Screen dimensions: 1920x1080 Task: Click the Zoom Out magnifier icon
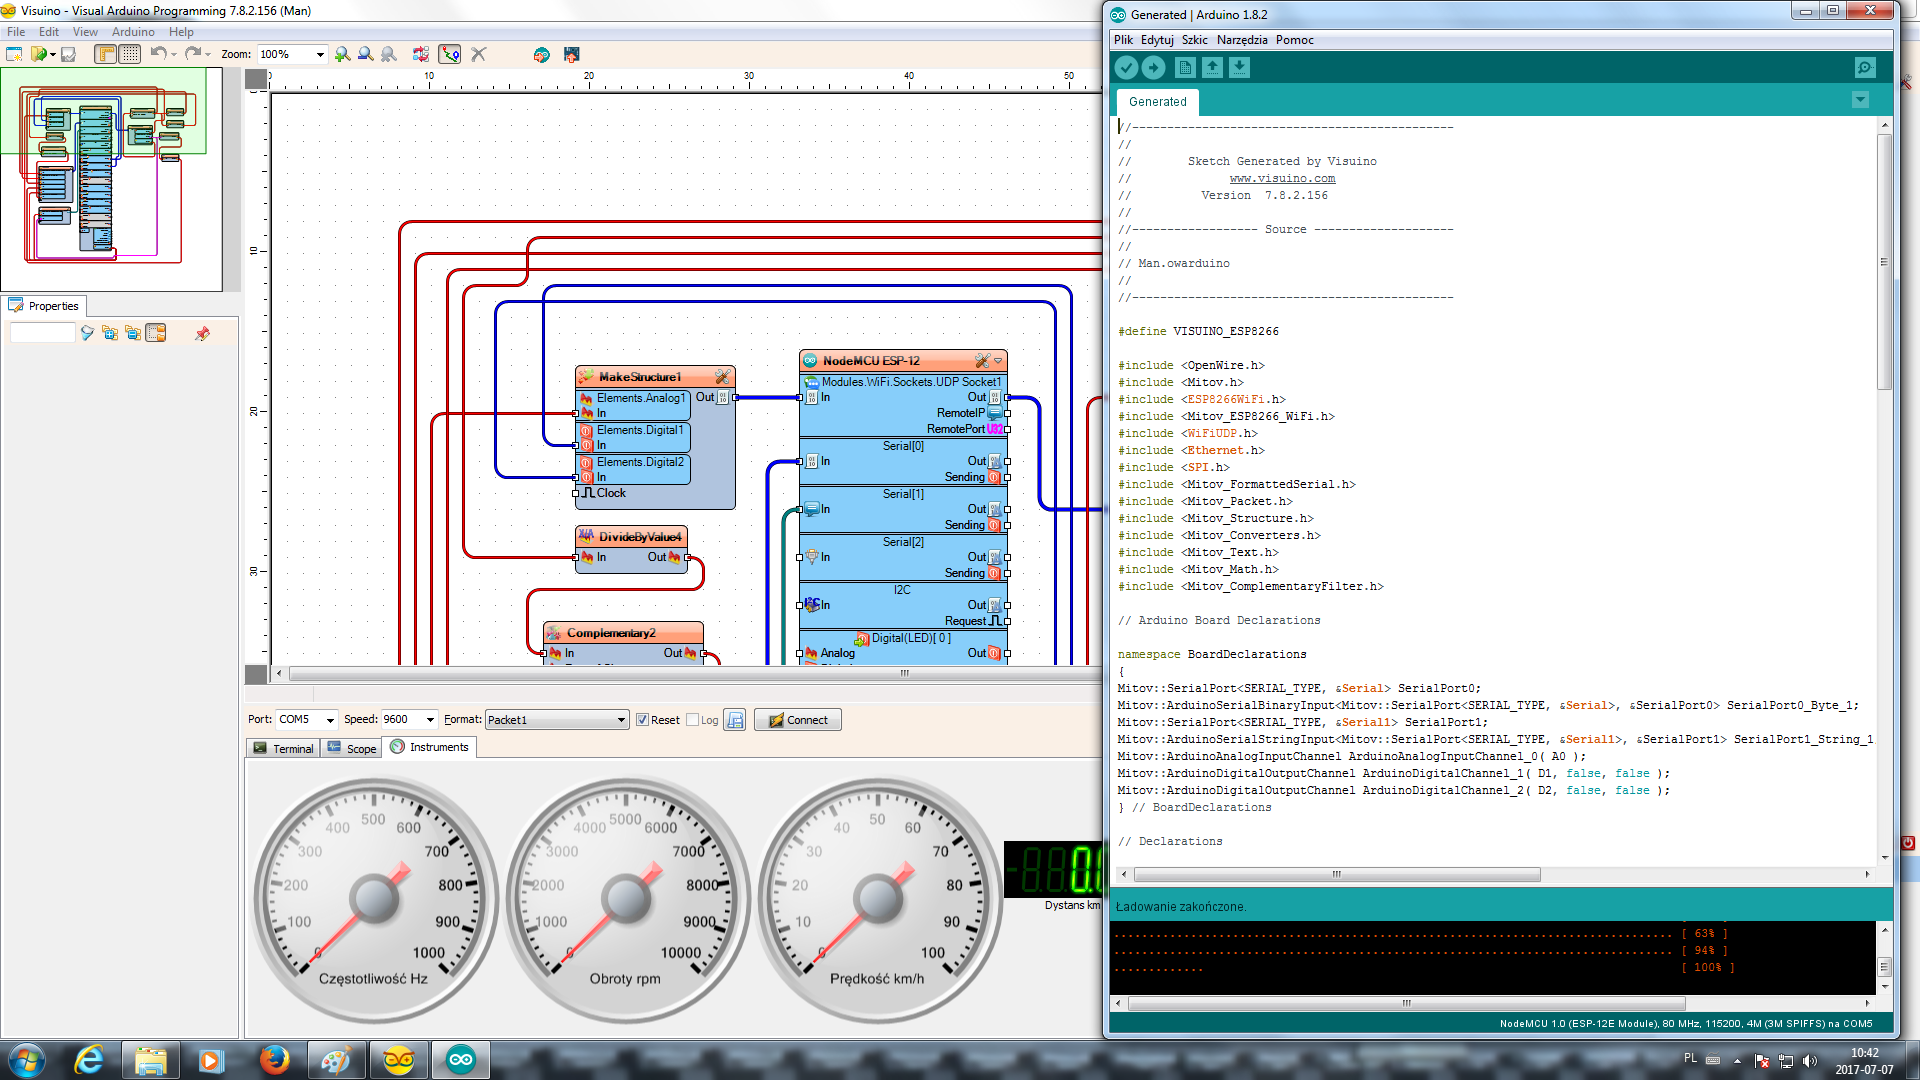pyautogui.click(x=366, y=54)
